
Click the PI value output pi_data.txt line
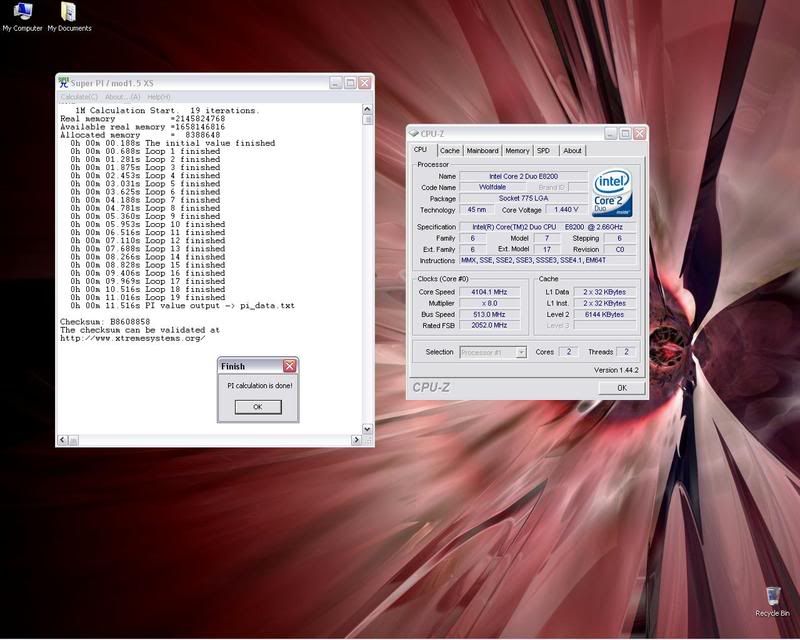pos(182,306)
